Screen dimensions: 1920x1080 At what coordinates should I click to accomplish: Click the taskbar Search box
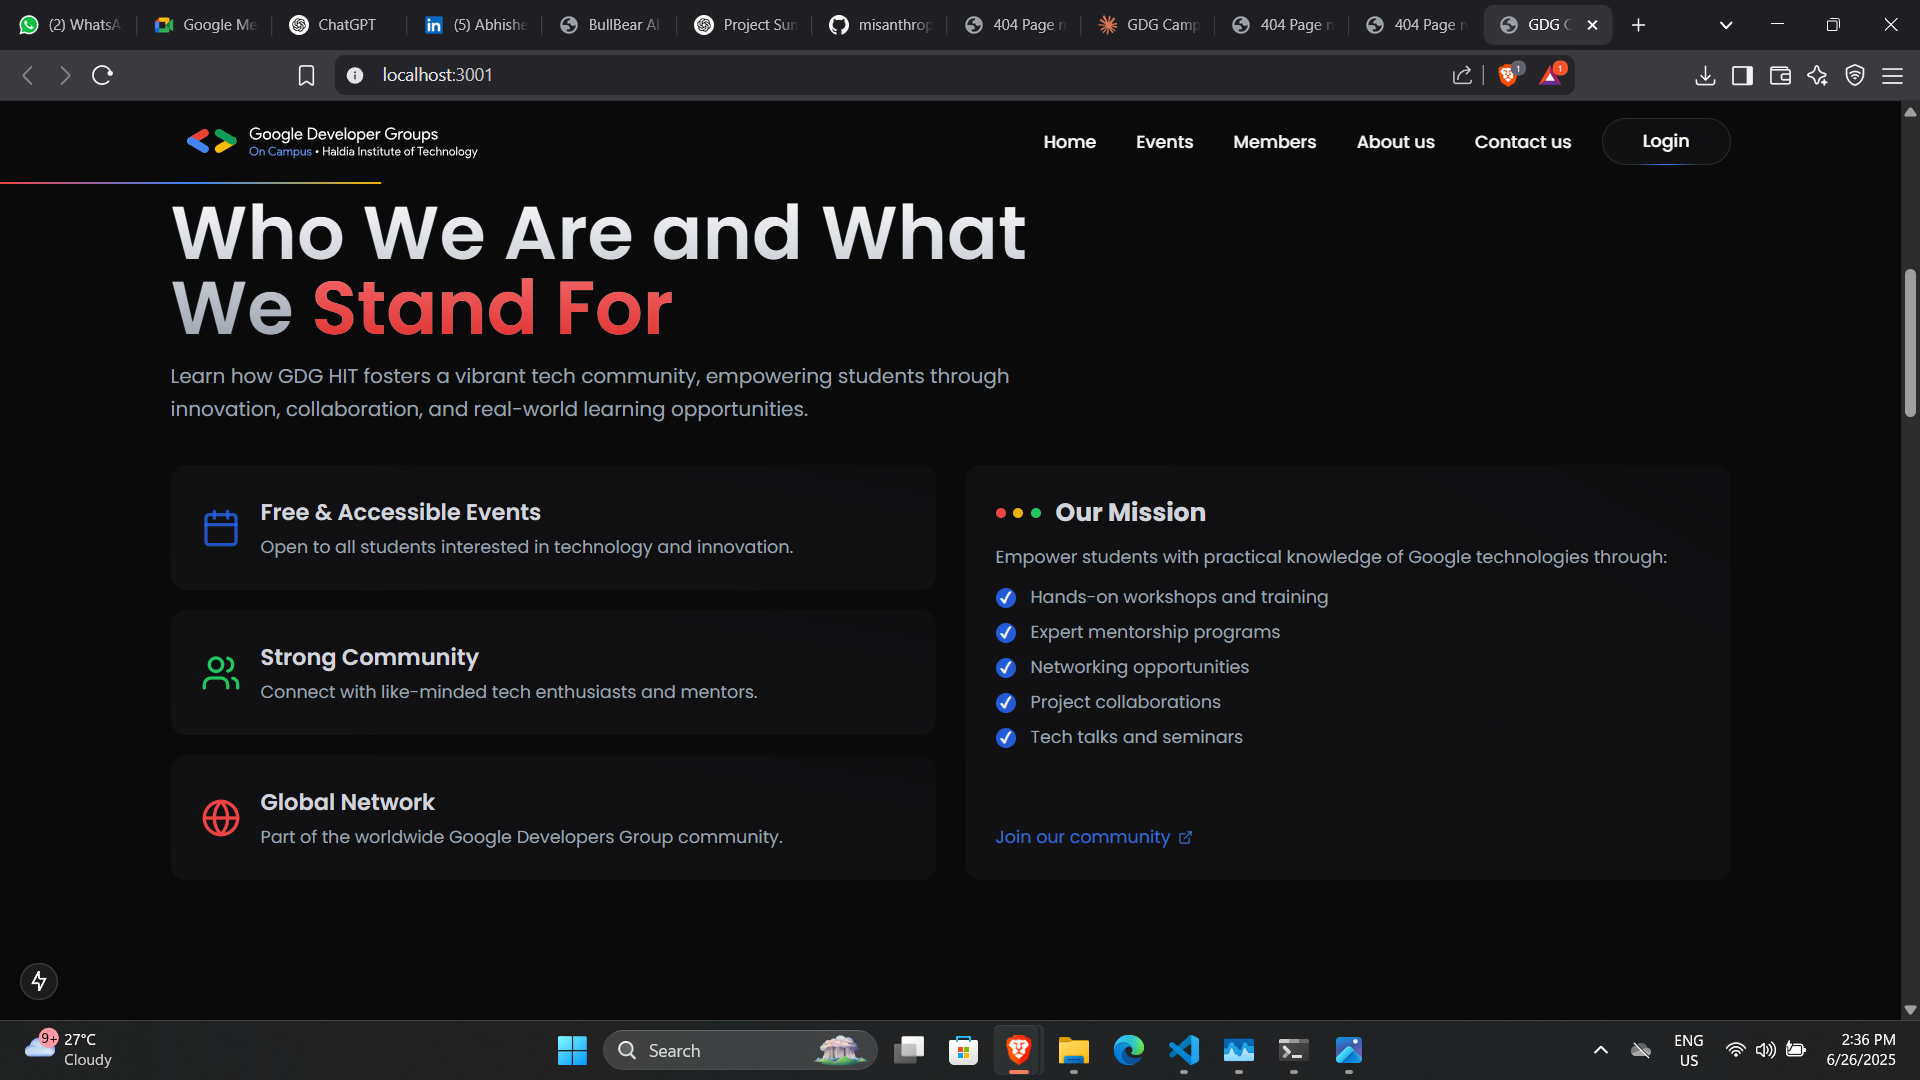[x=740, y=1050]
